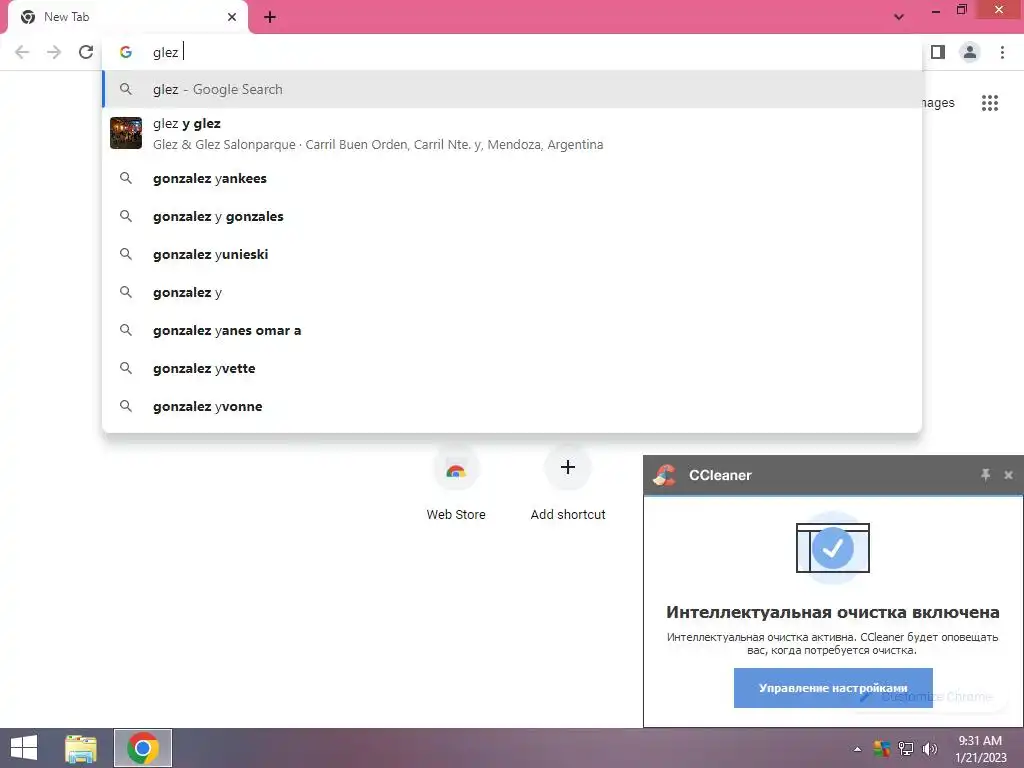Open File Explorer from the taskbar
The width and height of the screenshot is (1024, 768).
point(81,748)
